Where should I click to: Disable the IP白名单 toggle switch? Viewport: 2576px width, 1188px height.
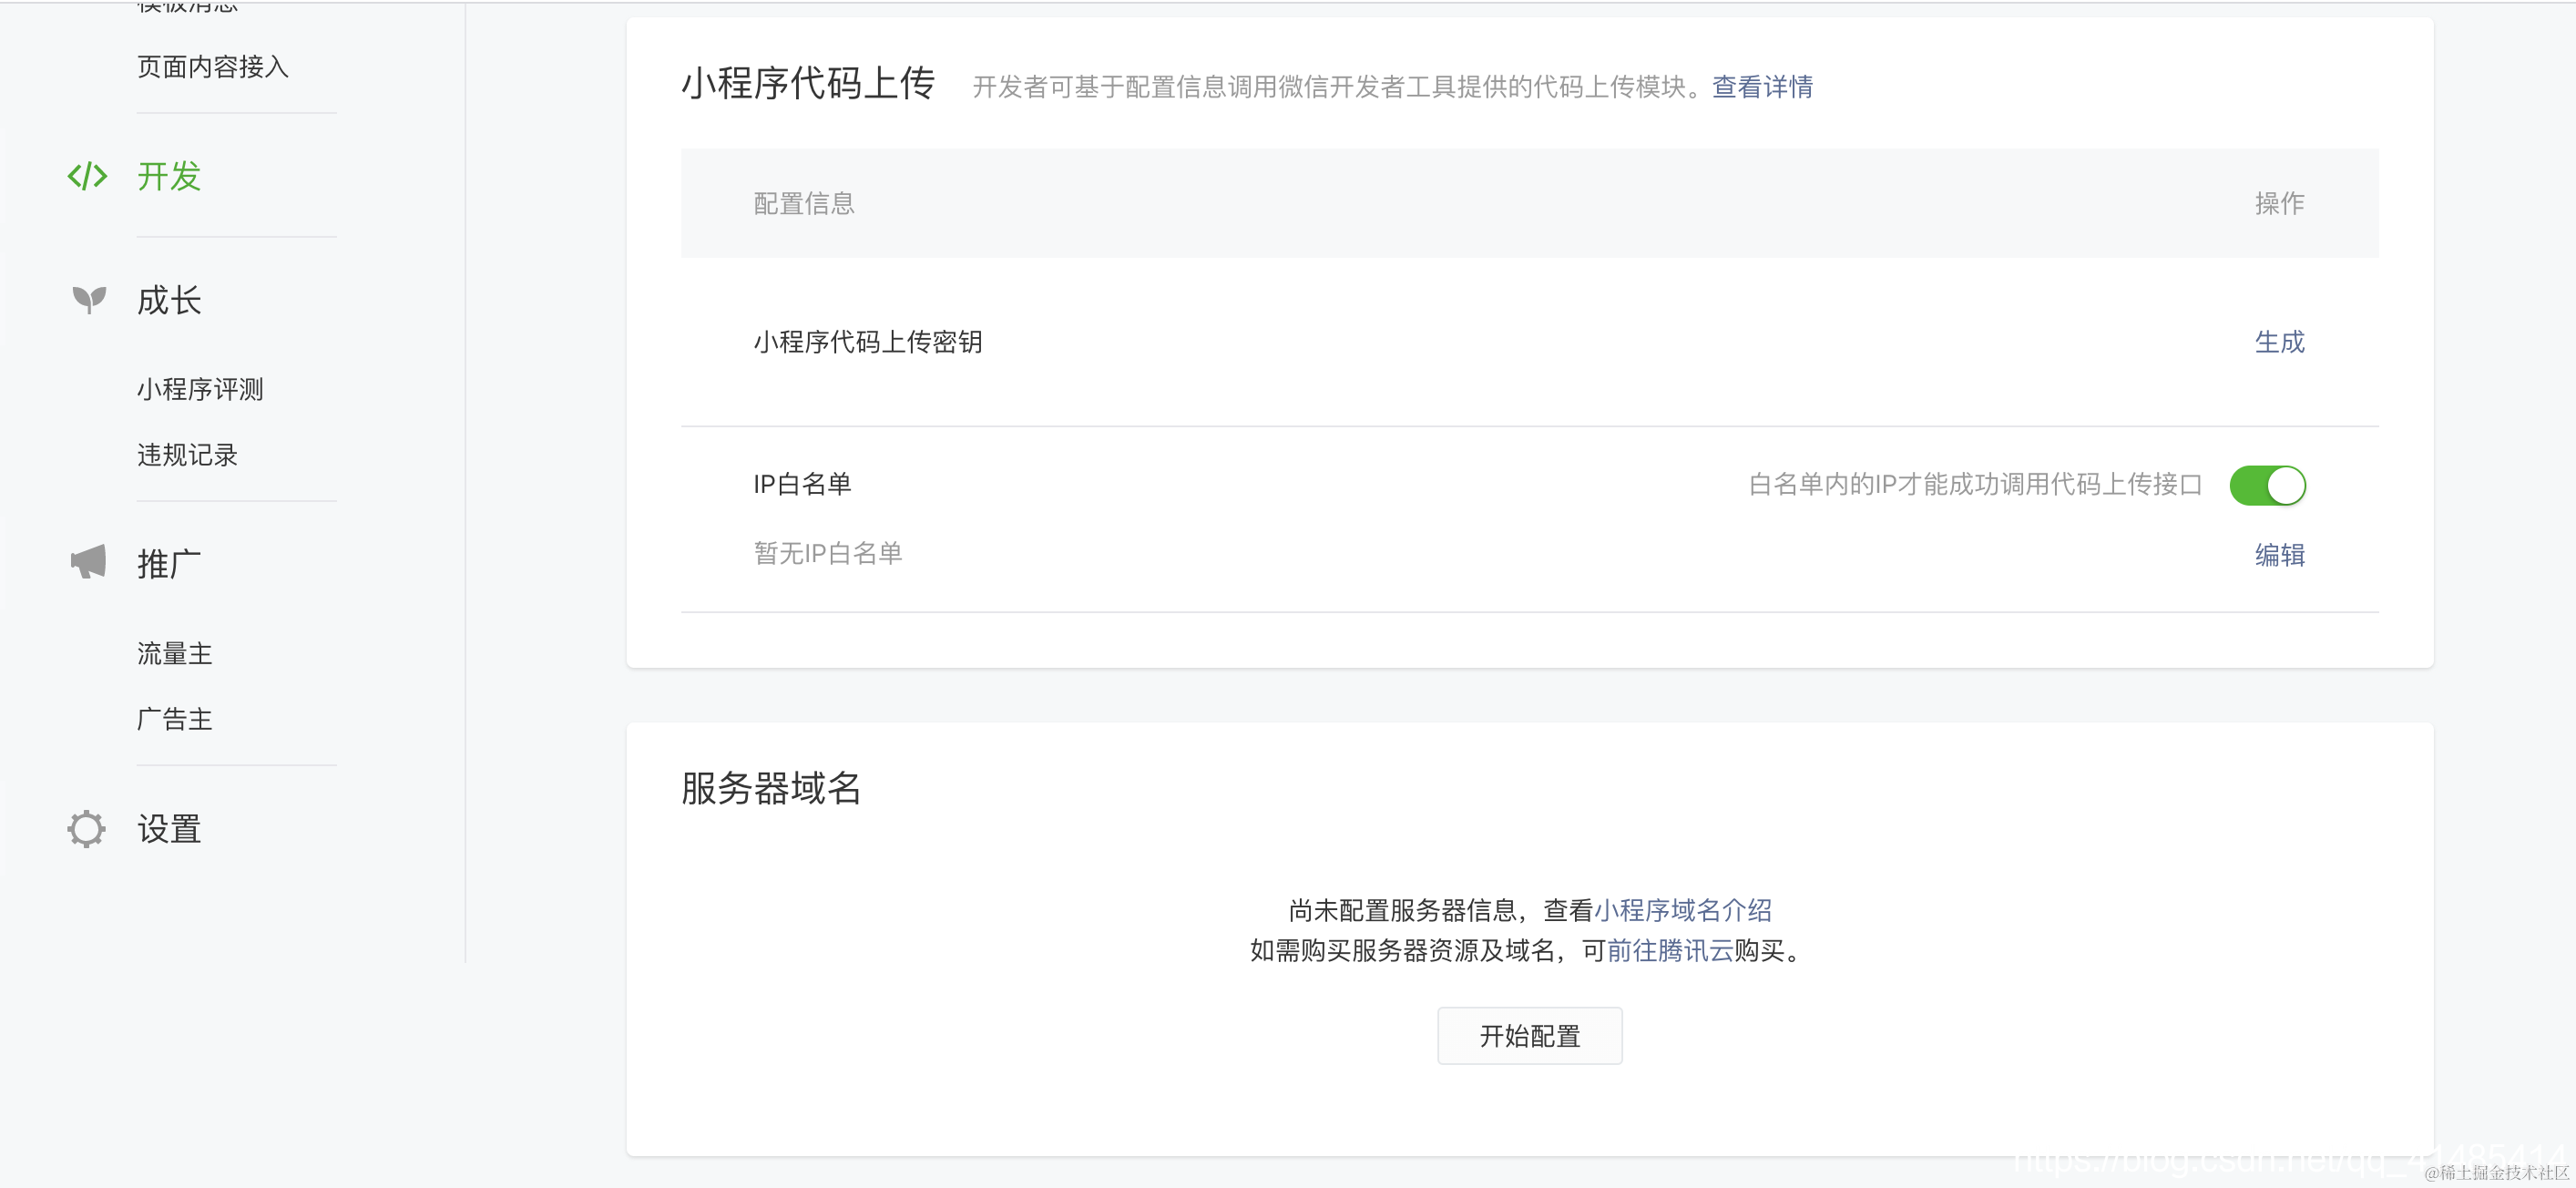[x=2267, y=485]
